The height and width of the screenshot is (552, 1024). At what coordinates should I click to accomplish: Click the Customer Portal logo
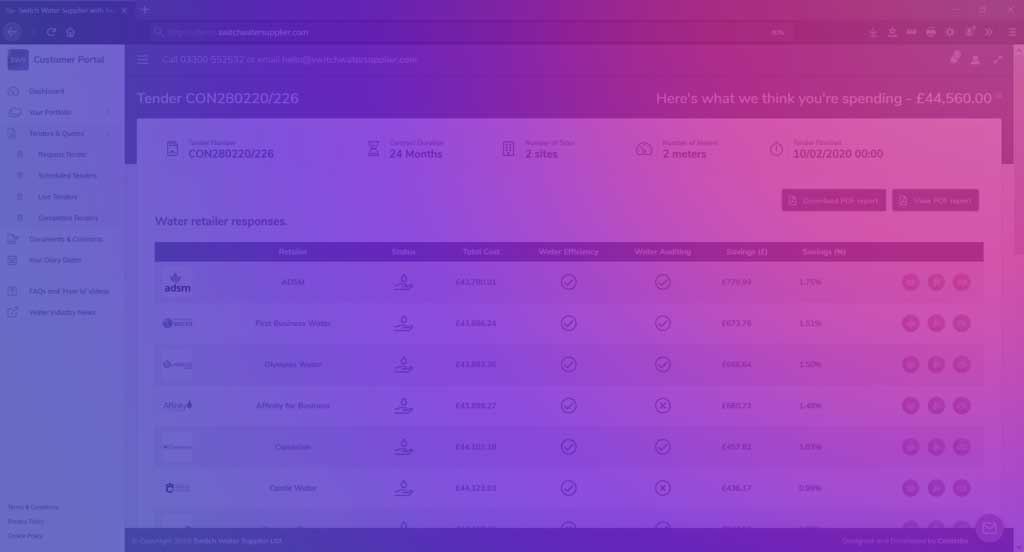(x=18, y=59)
